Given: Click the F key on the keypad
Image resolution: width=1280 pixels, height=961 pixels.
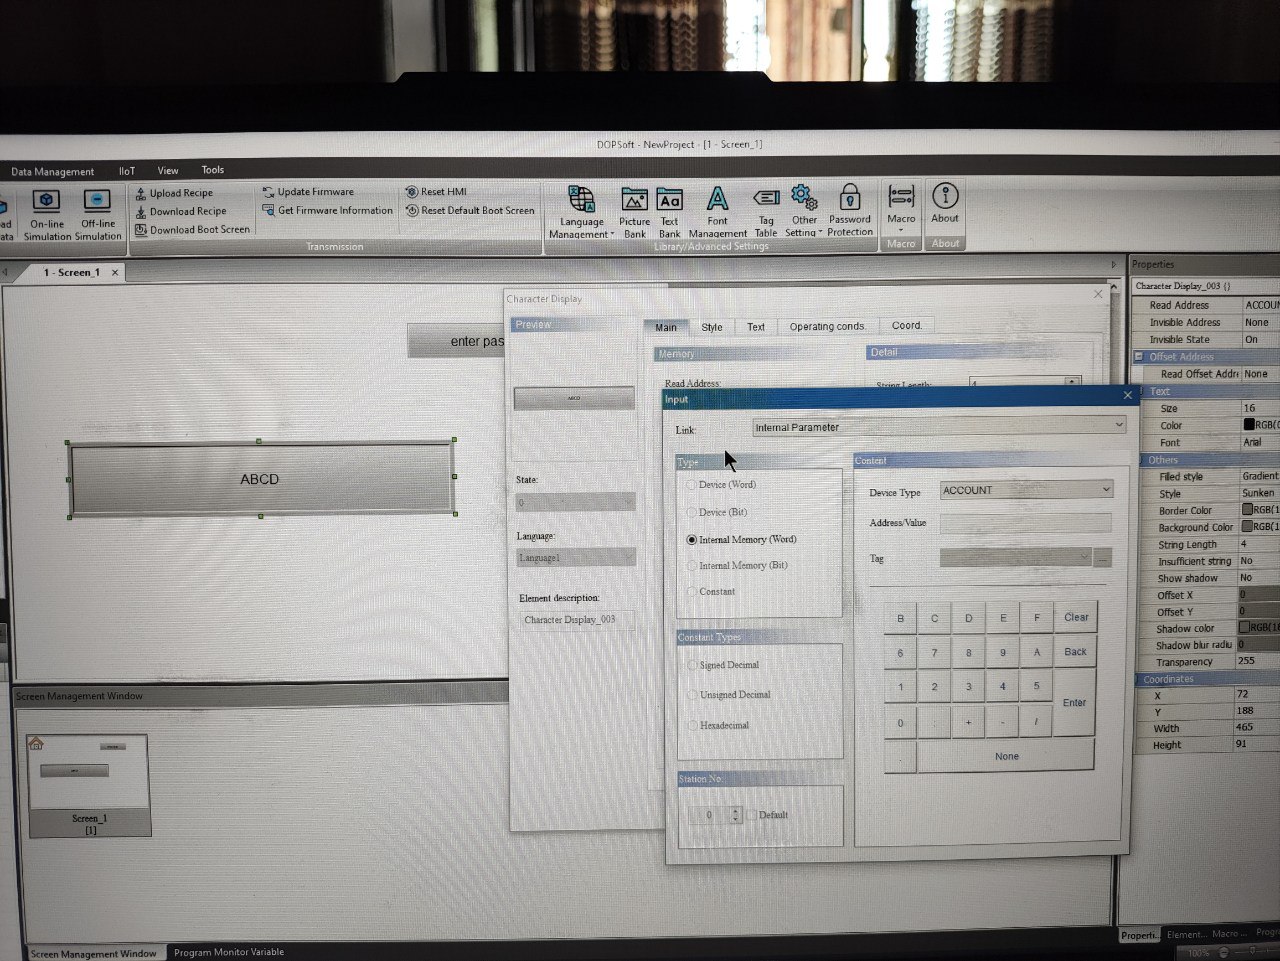Looking at the screenshot, I should [x=1037, y=618].
